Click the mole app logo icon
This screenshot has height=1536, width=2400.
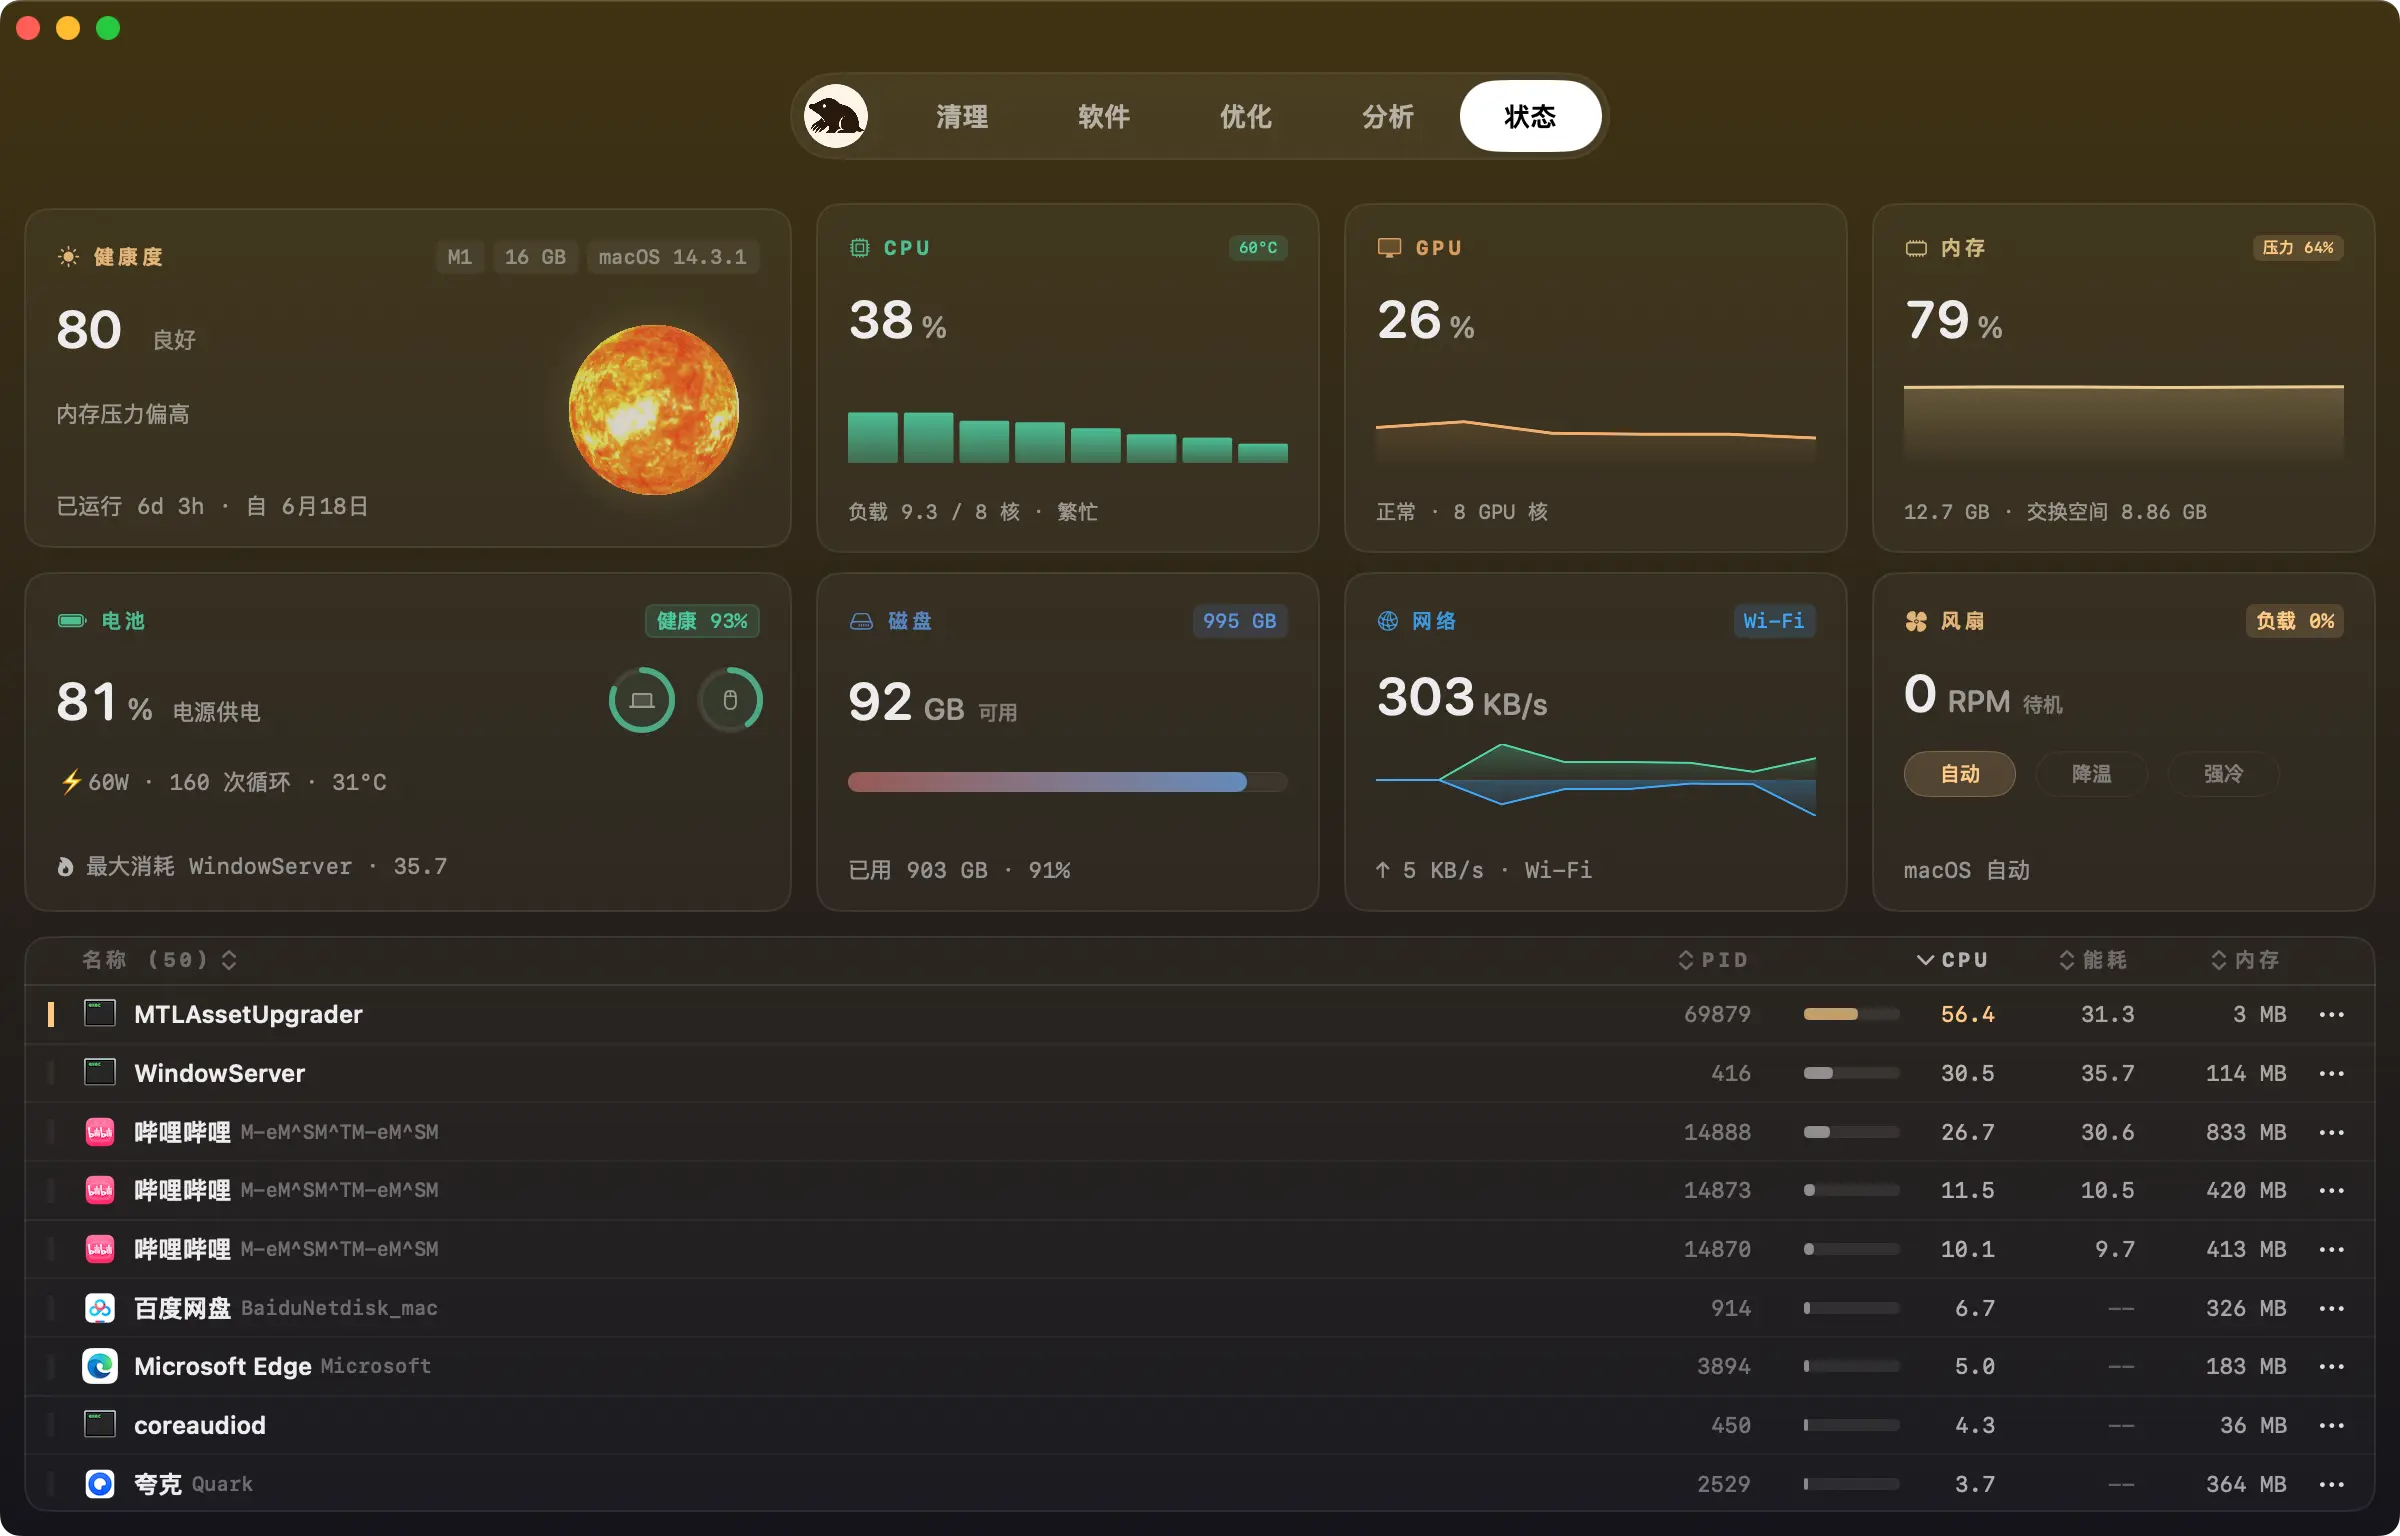click(x=836, y=116)
